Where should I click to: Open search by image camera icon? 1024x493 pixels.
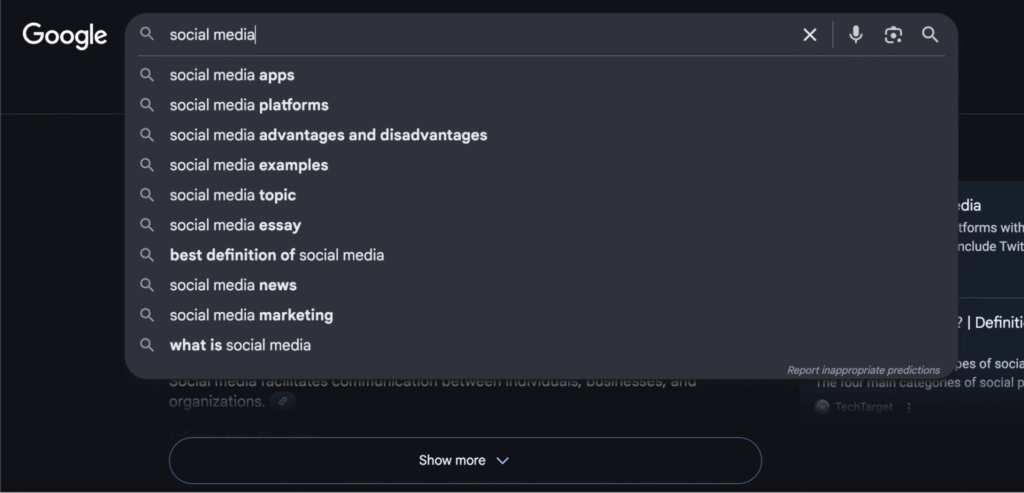(x=893, y=35)
